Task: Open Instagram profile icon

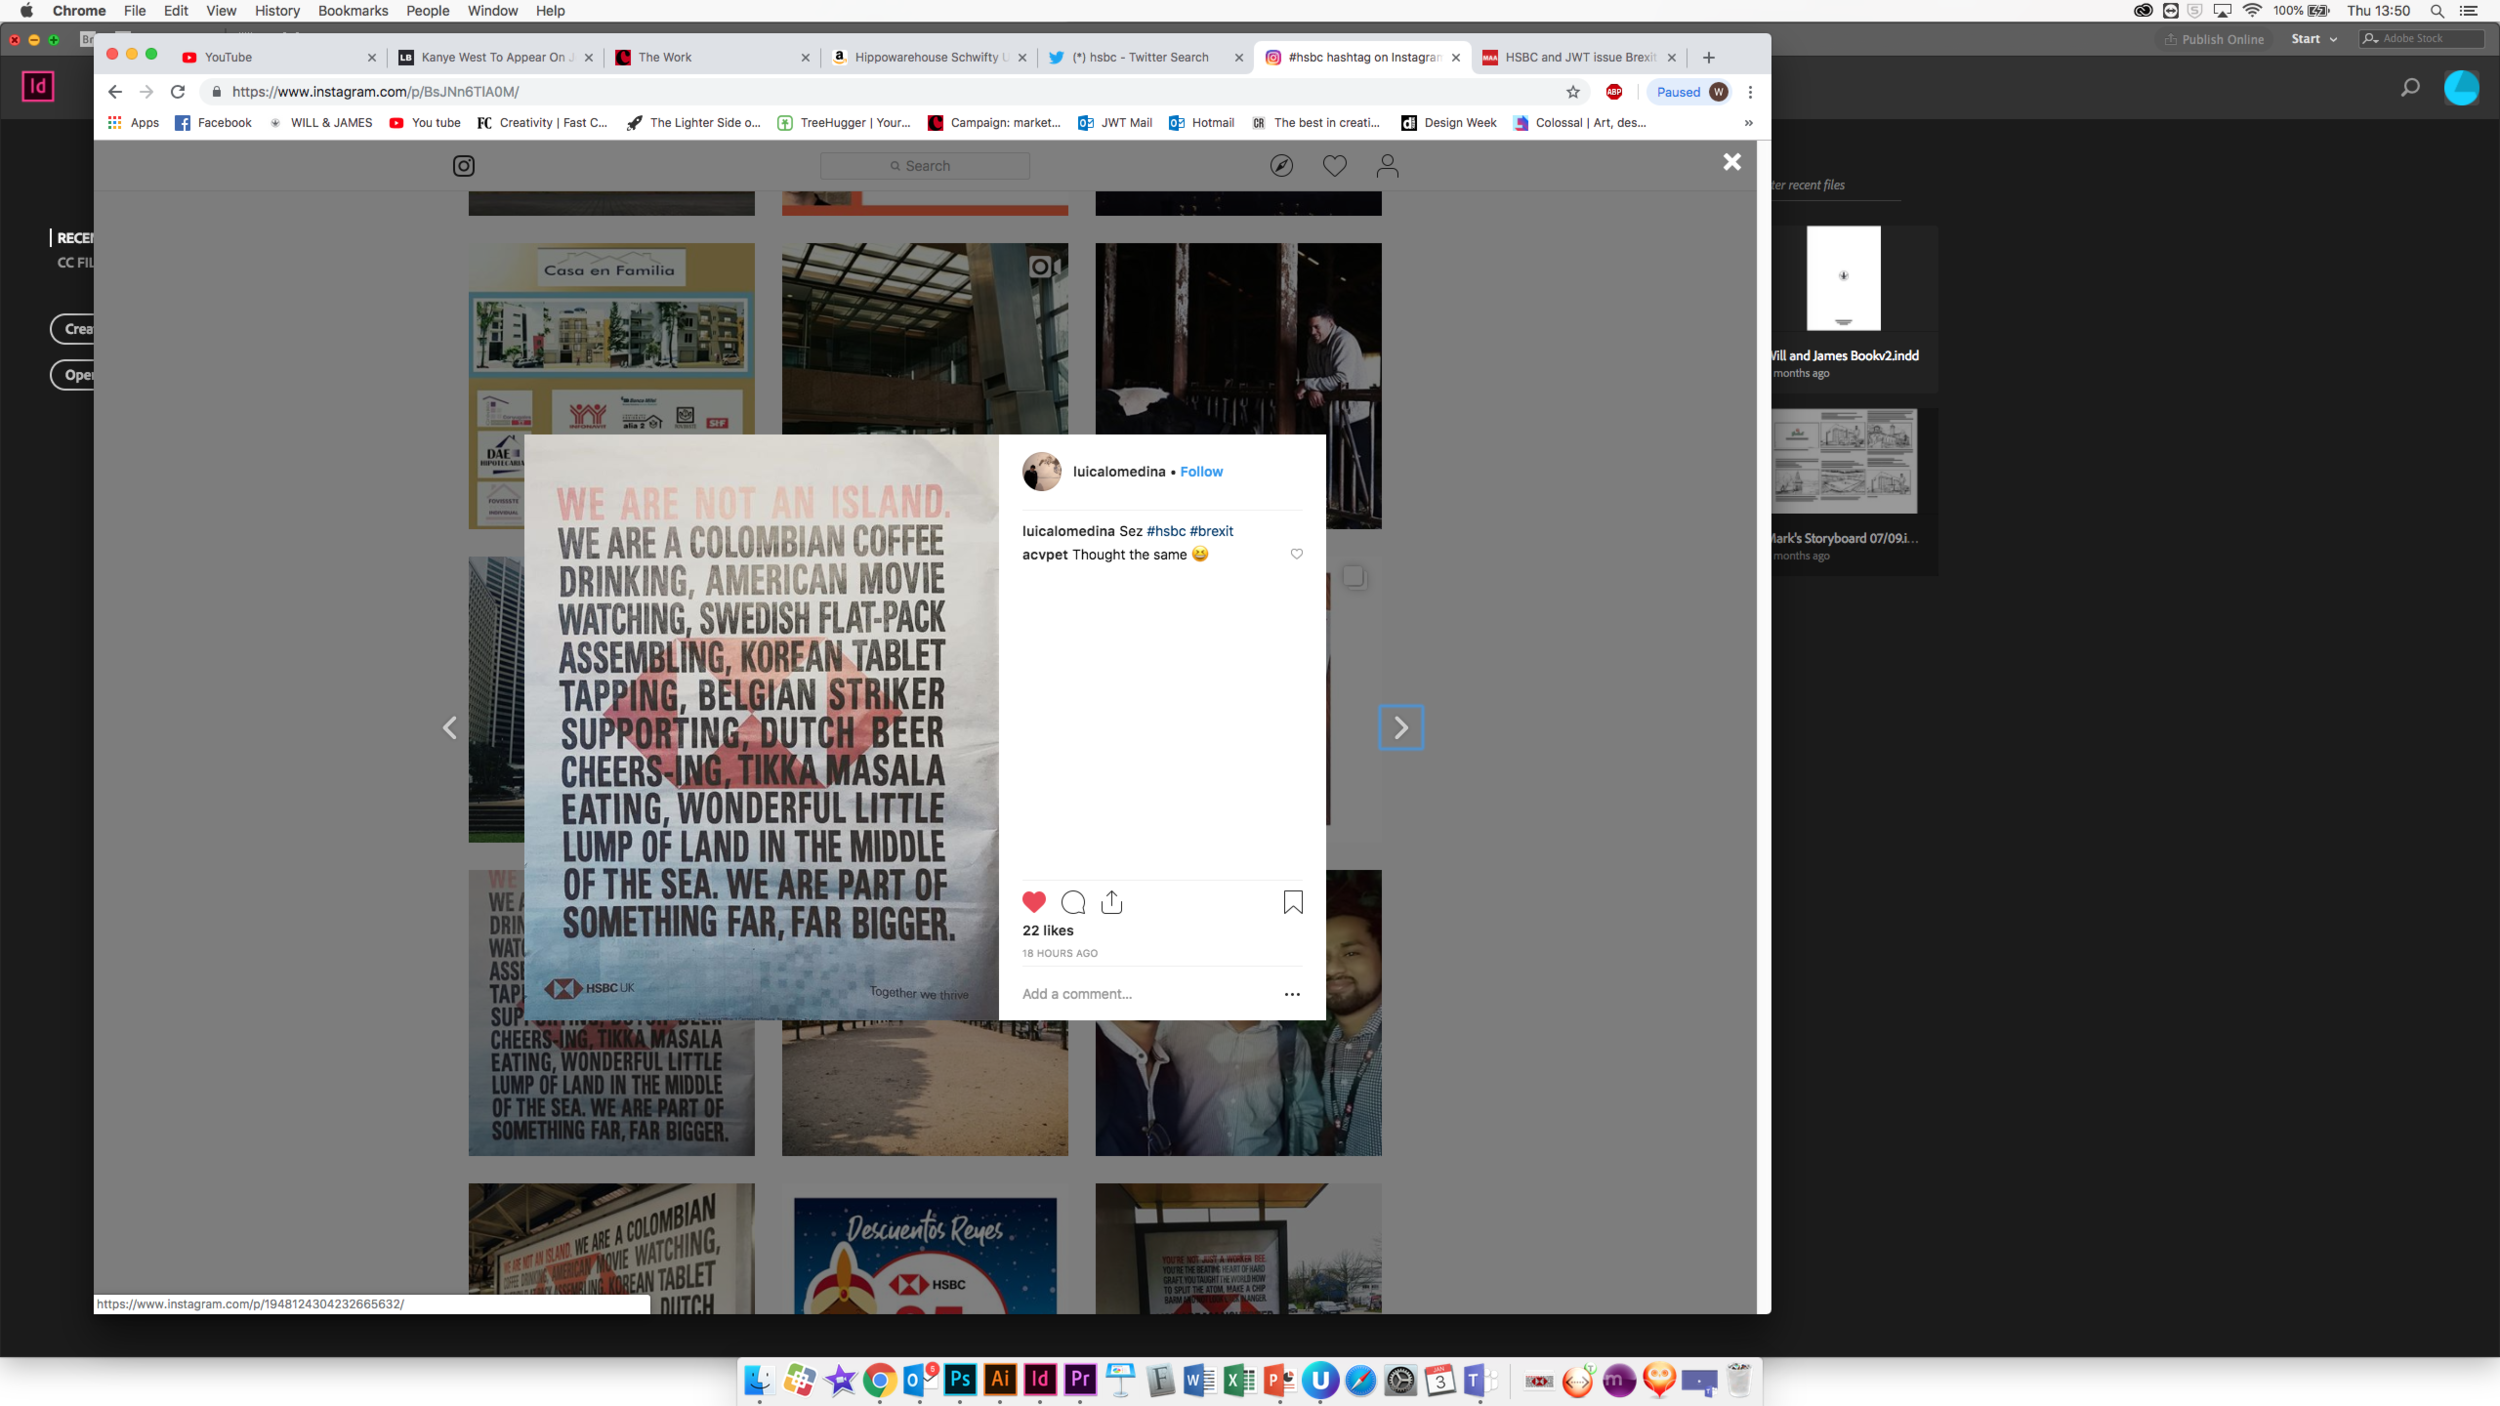Action: click(1387, 166)
